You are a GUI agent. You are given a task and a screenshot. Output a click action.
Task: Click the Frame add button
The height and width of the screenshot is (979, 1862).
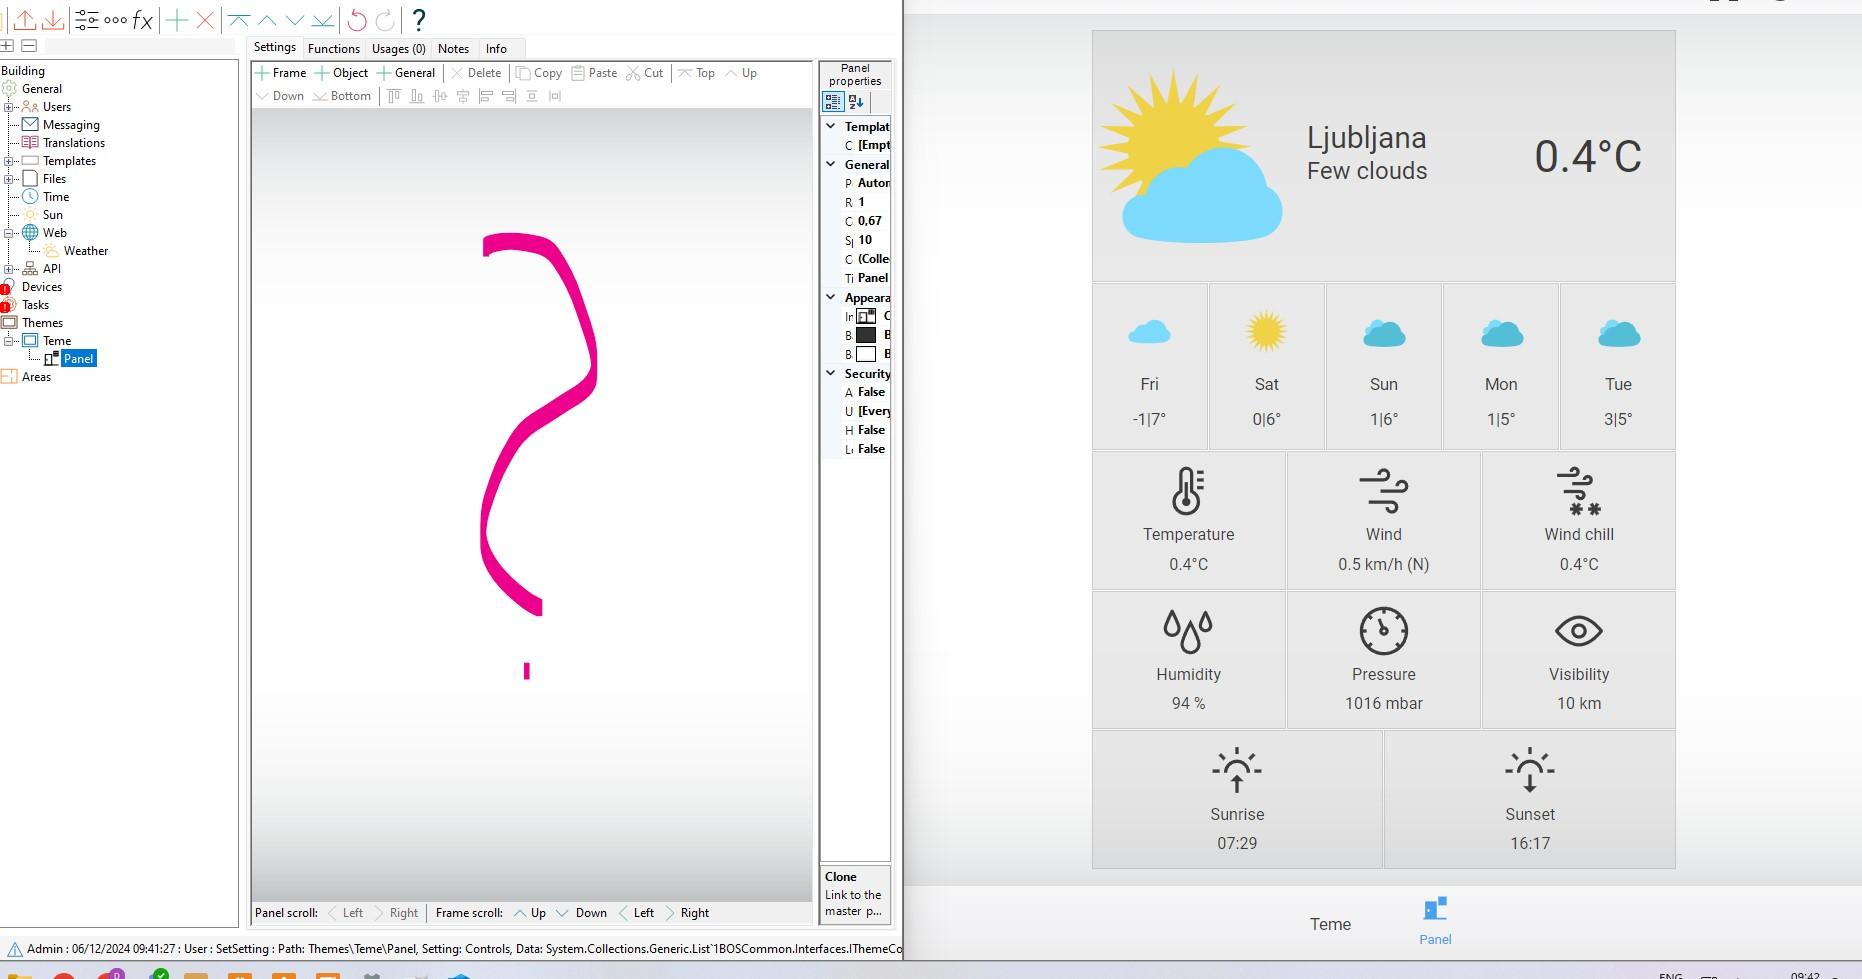coord(281,73)
